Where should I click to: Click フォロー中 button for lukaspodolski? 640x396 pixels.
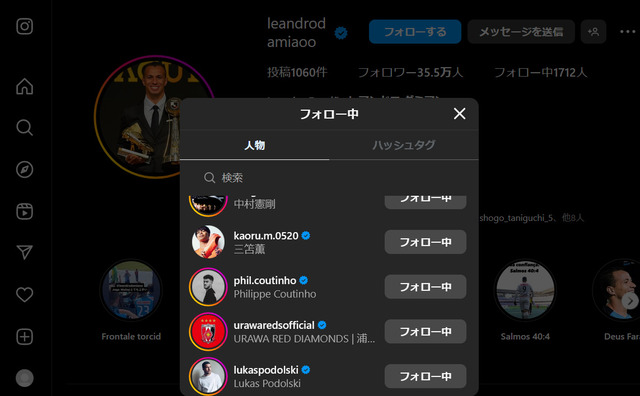click(x=425, y=376)
